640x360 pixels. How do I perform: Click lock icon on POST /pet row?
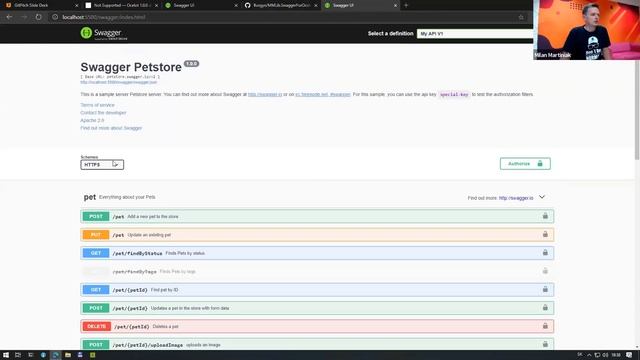pyautogui.click(x=545, y=216)
